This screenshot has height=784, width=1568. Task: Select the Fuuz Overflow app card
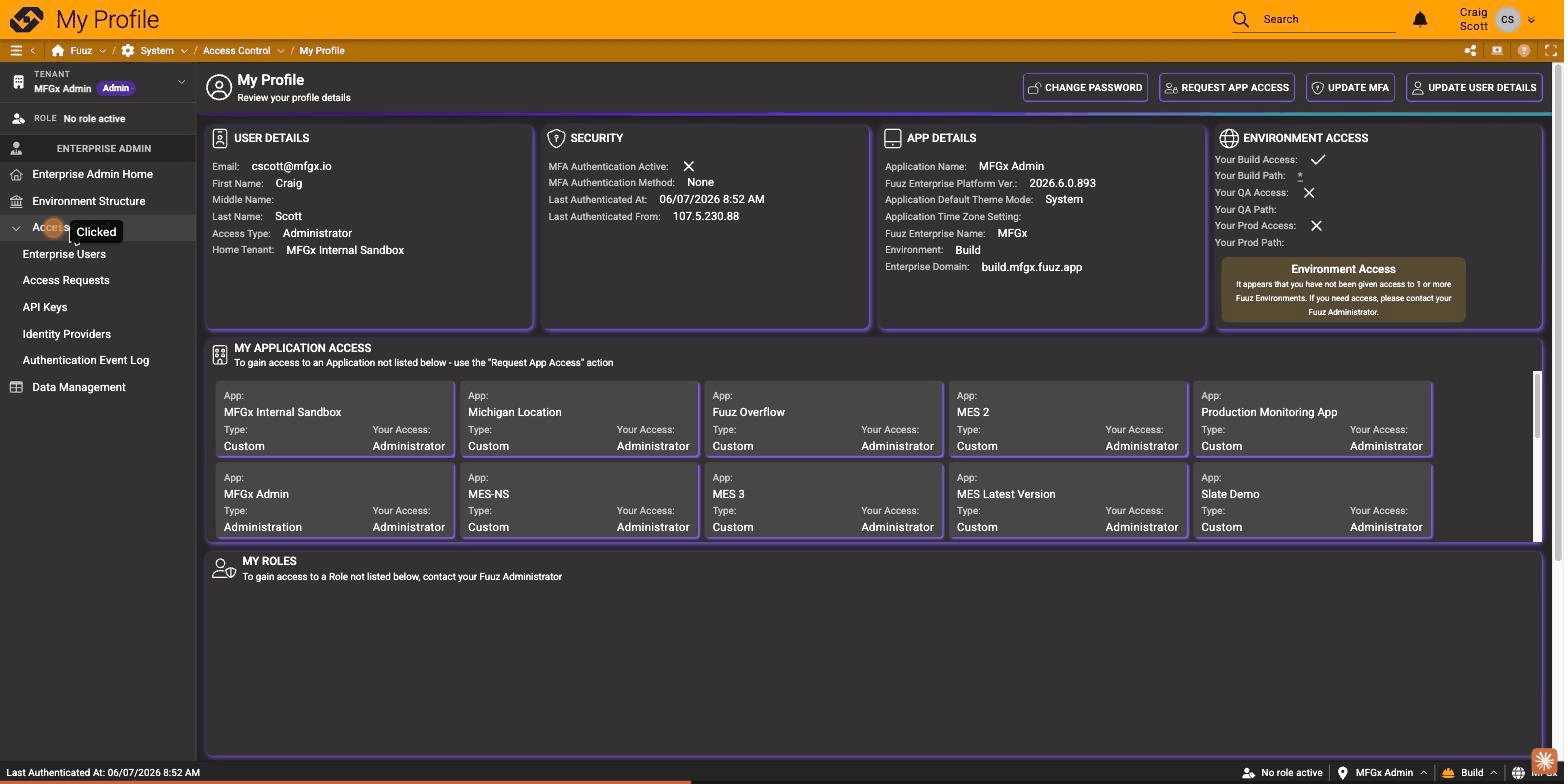click(824, 419)
